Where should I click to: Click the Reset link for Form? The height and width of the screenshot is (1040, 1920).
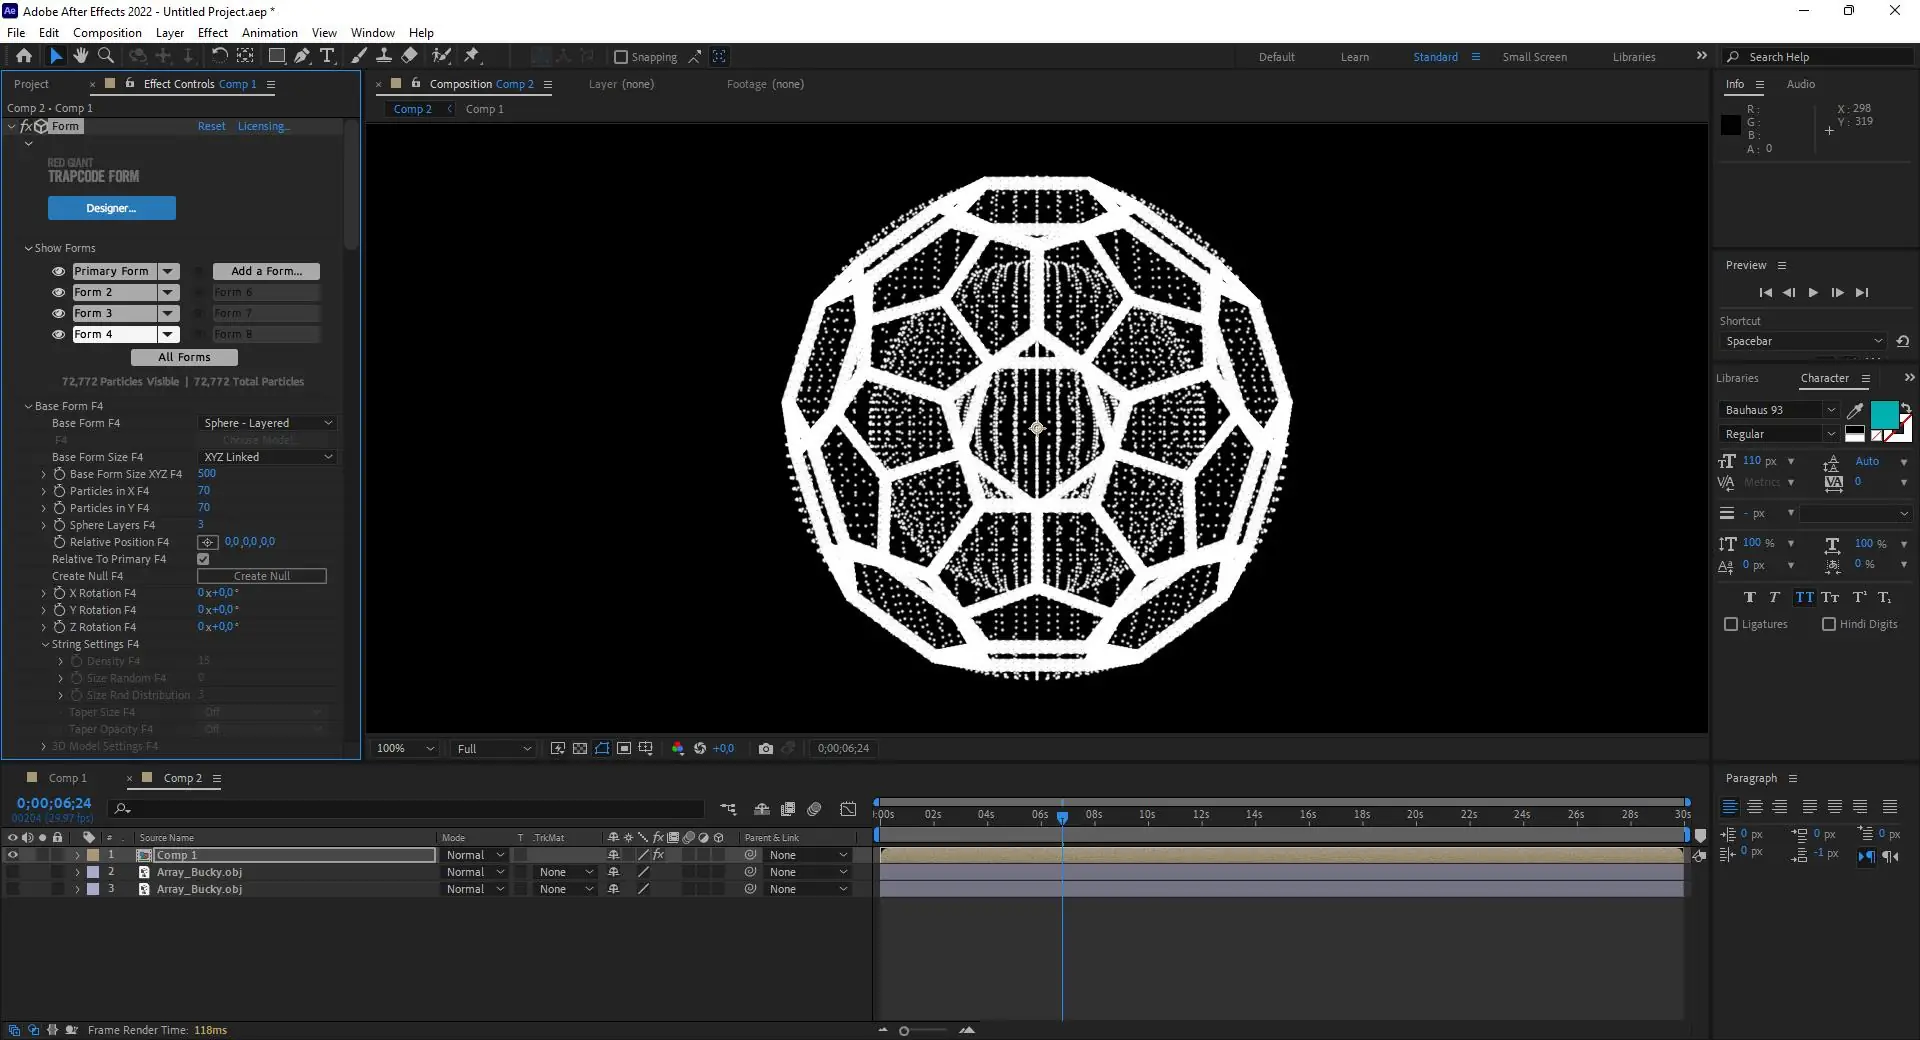pyautogui.click(x=211, y=126)
